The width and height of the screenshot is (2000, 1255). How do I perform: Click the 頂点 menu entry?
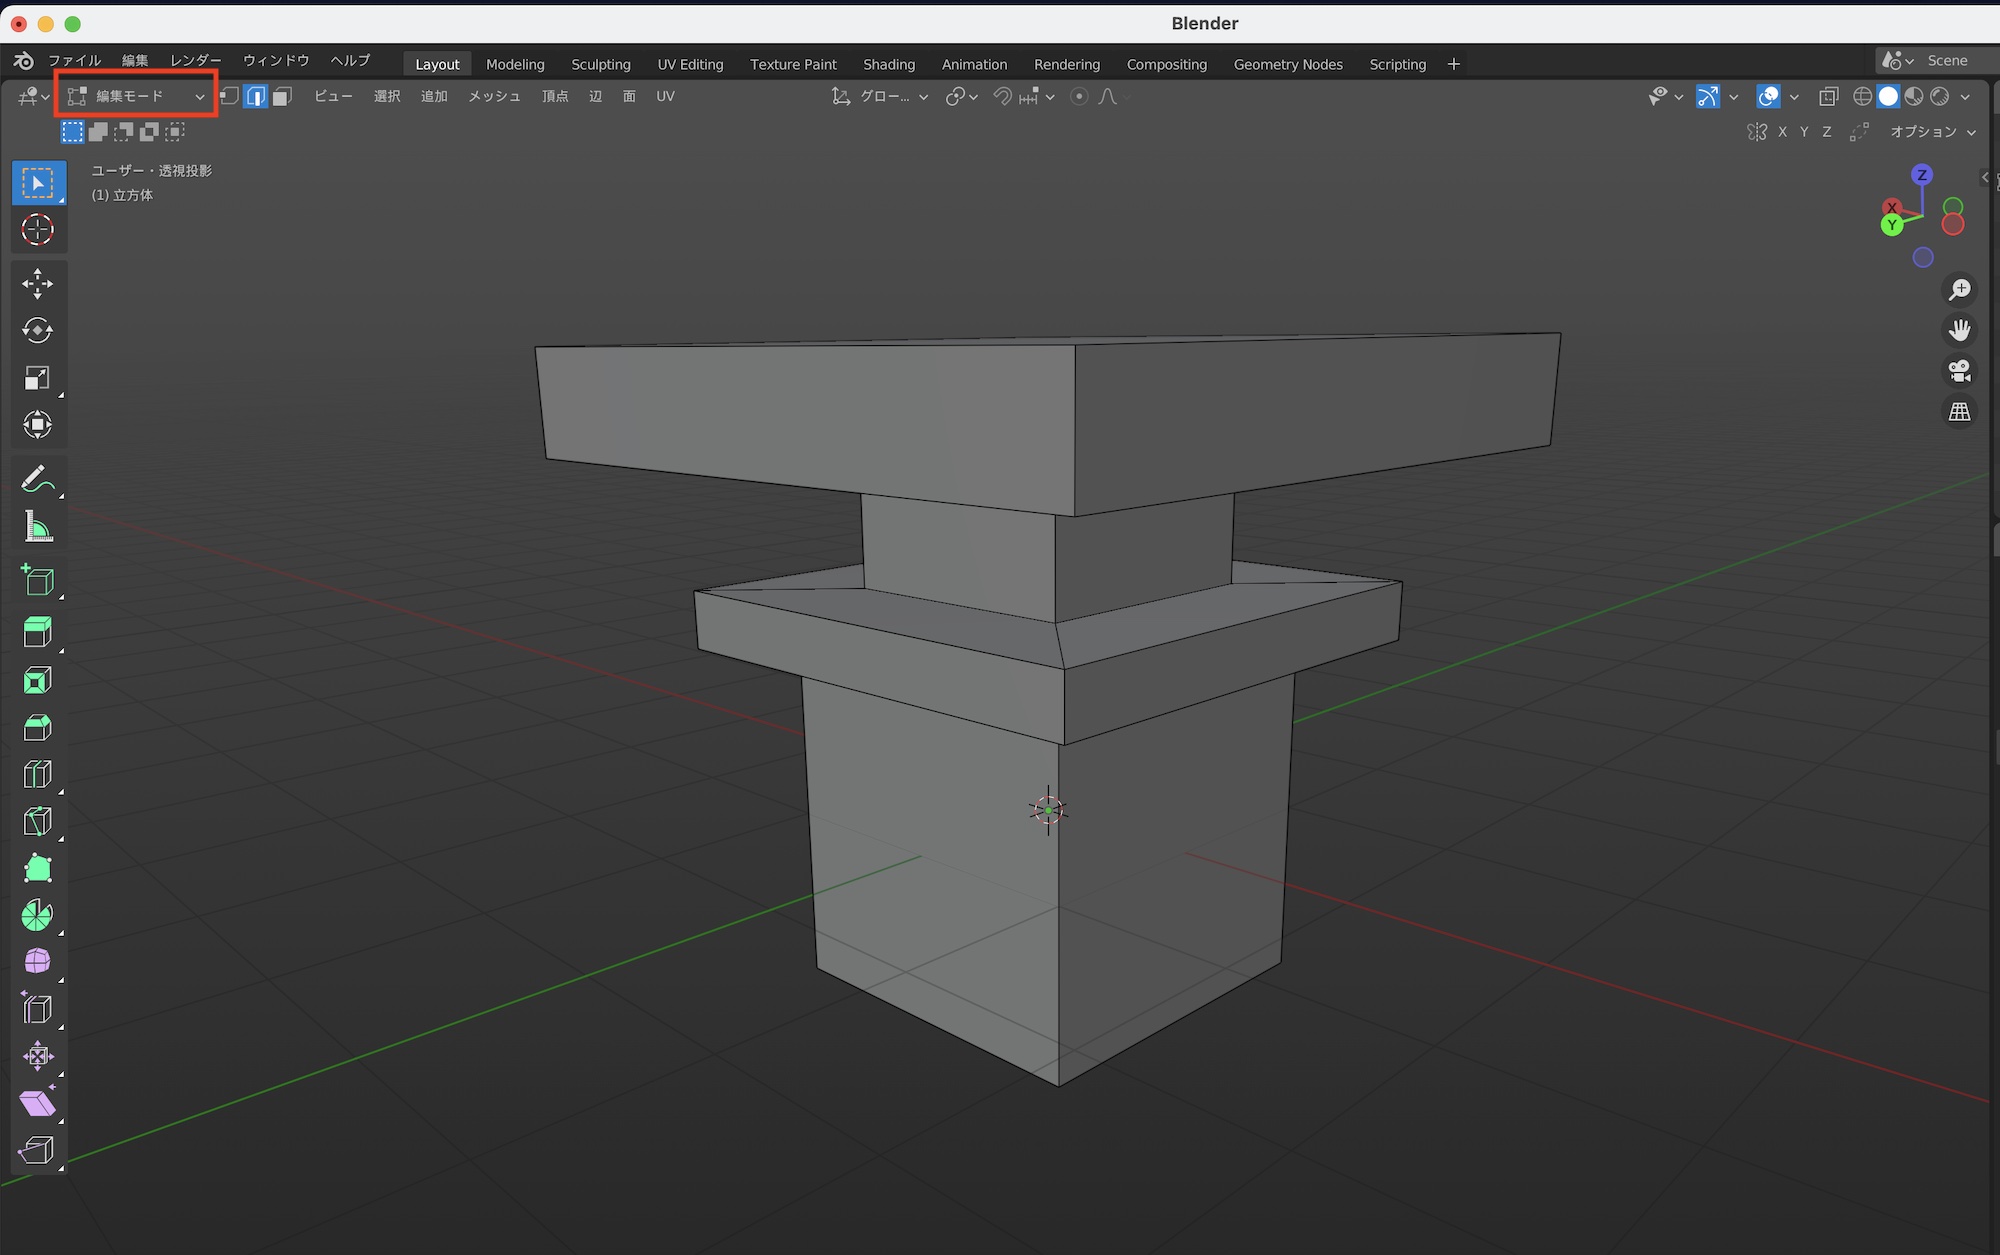[555, 96]
